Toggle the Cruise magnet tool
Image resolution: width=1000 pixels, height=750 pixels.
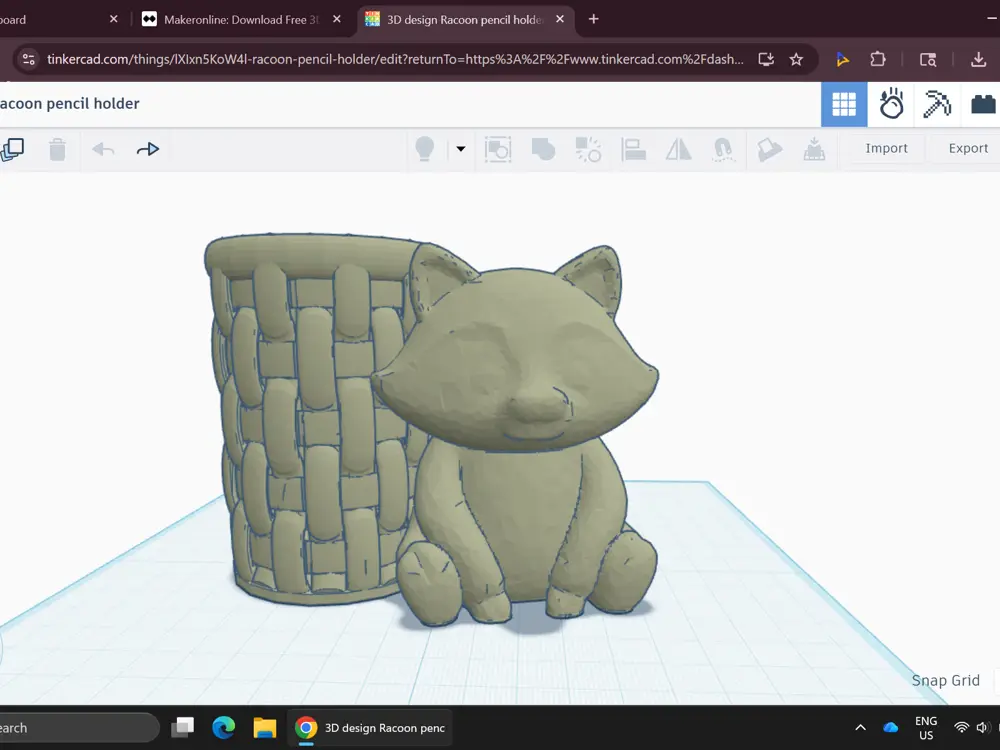tap(723, 149)
